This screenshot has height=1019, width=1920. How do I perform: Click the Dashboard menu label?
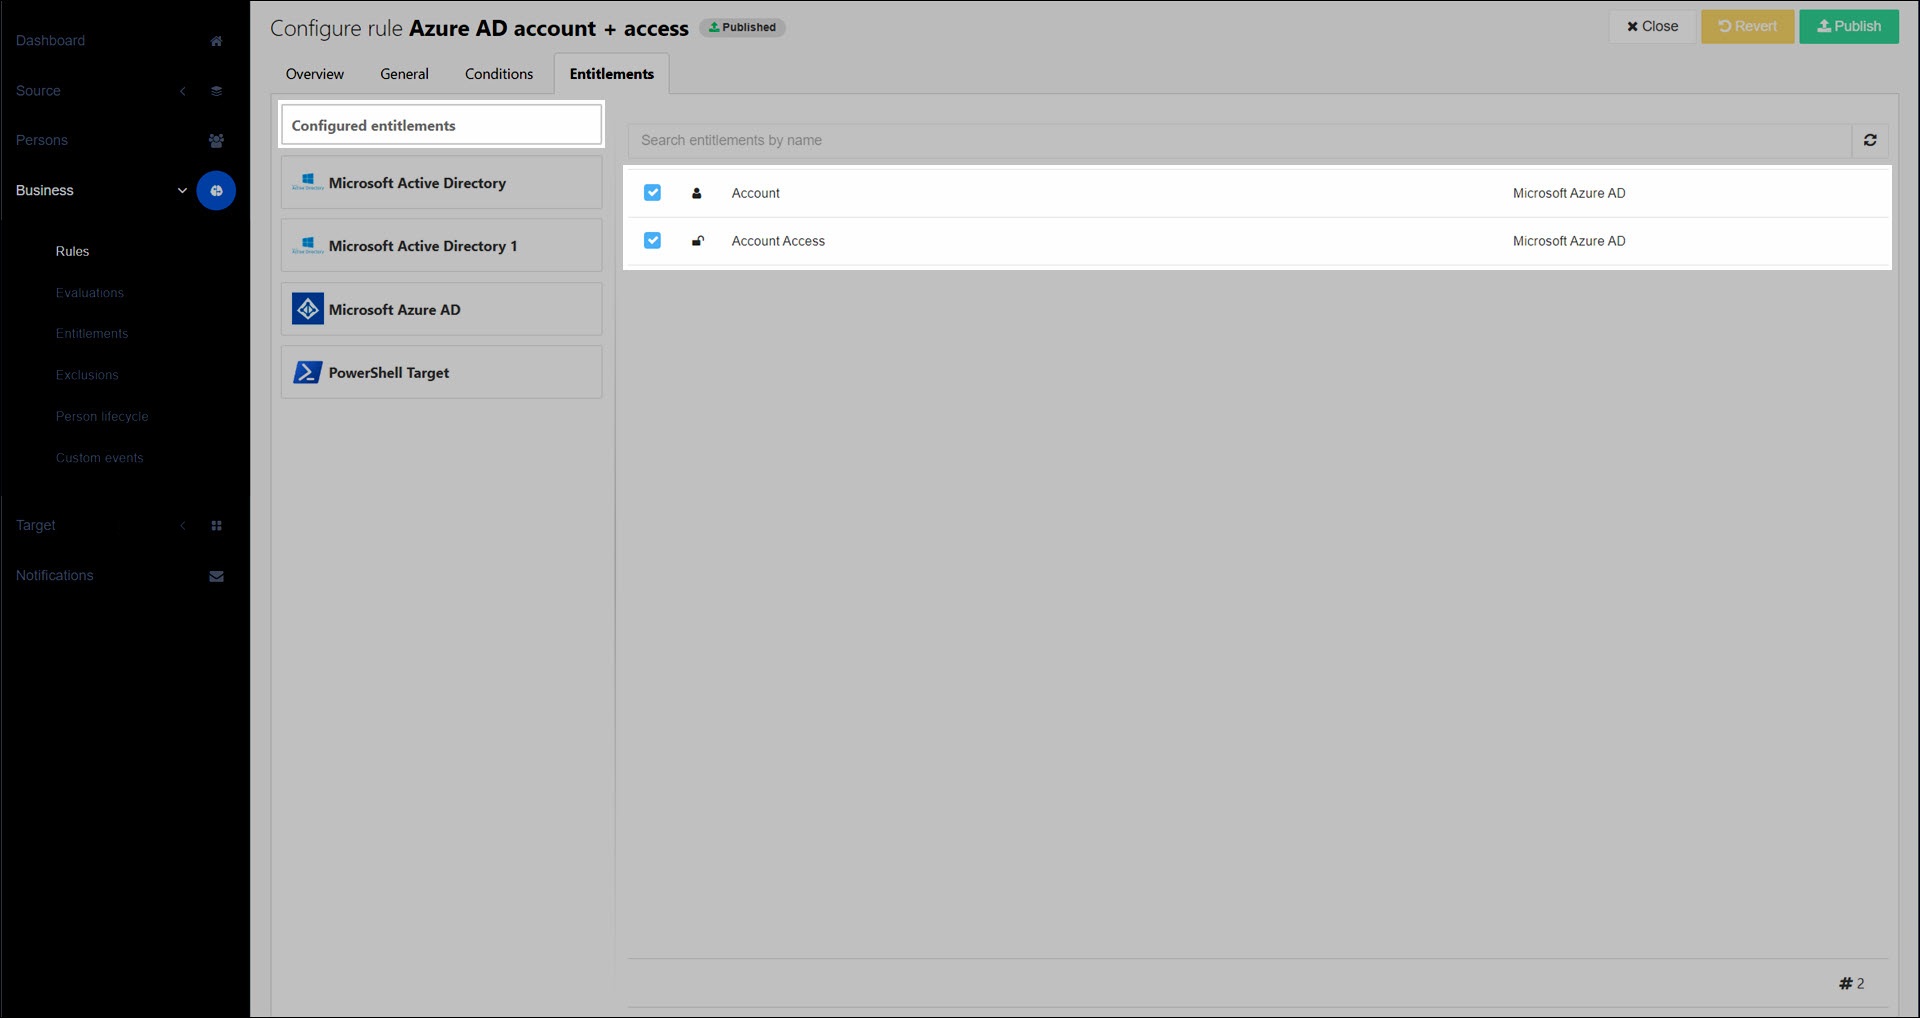[50, 41]
